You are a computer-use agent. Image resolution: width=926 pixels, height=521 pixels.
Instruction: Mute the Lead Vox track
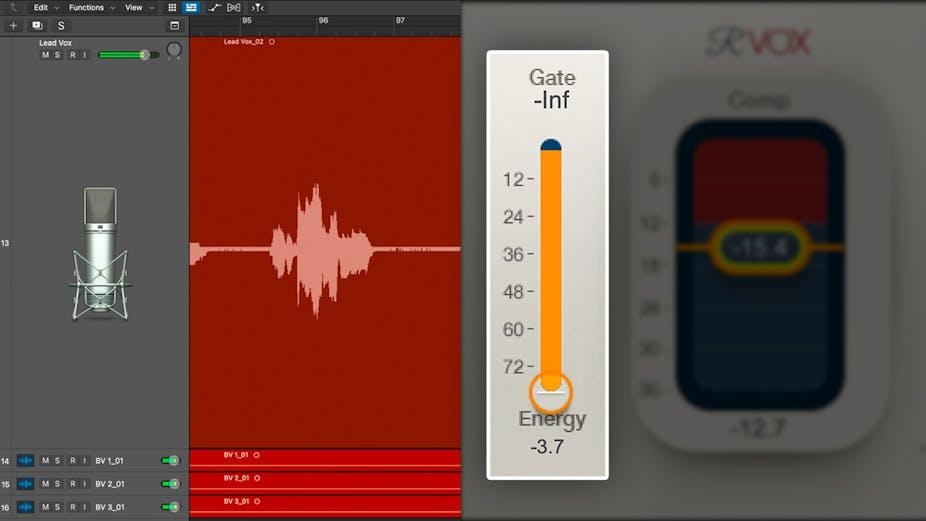tap(45, 55)
